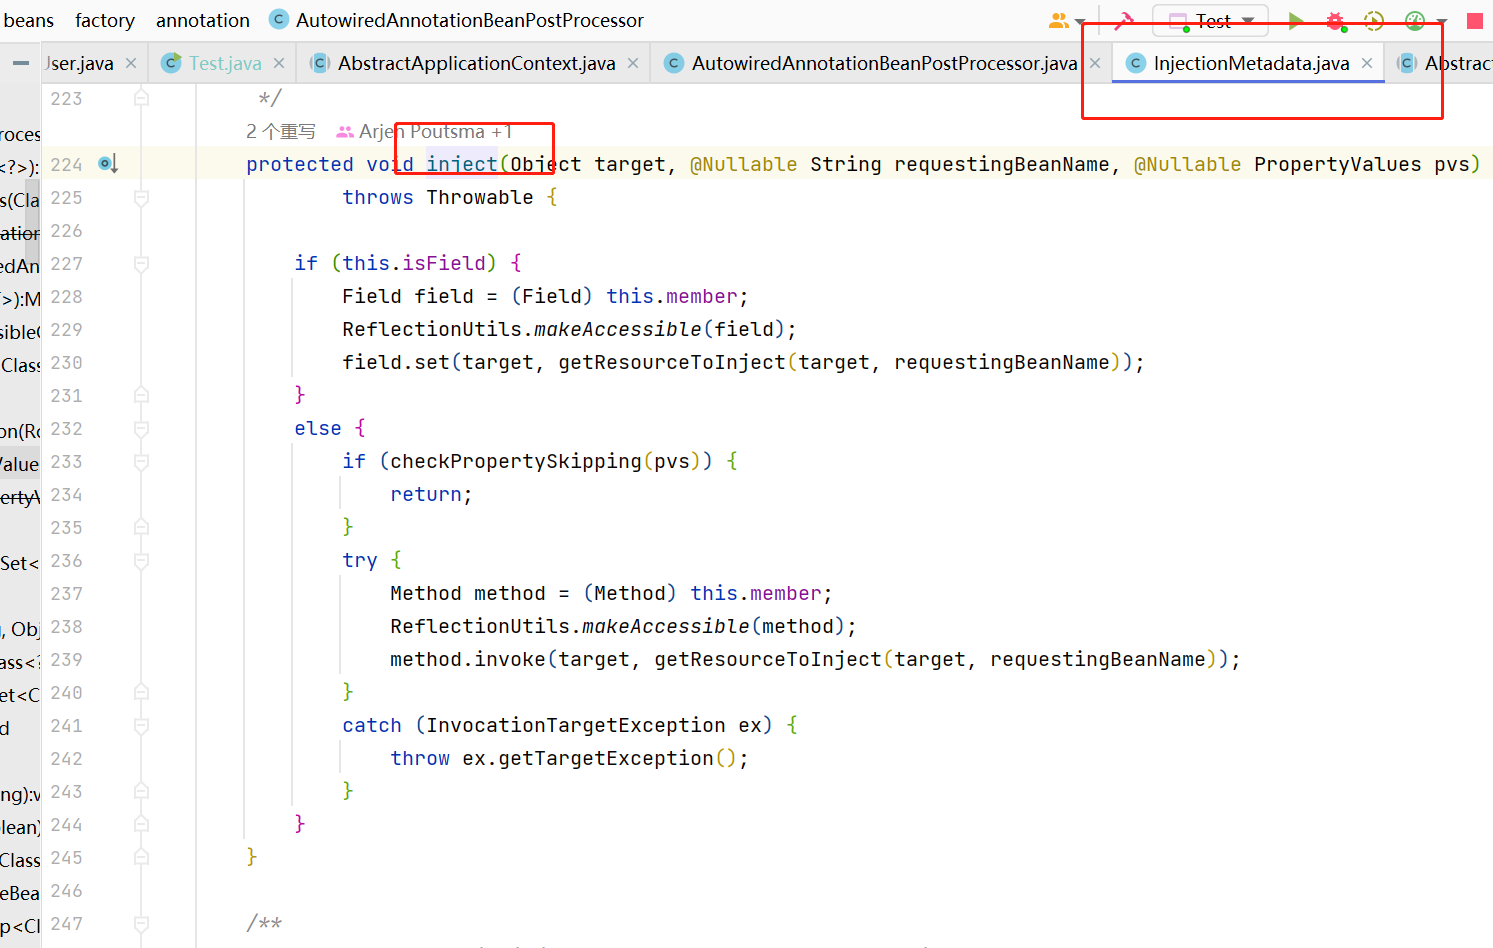Screen dimensions: 1493x948
Task: Switch to the Test.java tab
Action: coord(225,63)
